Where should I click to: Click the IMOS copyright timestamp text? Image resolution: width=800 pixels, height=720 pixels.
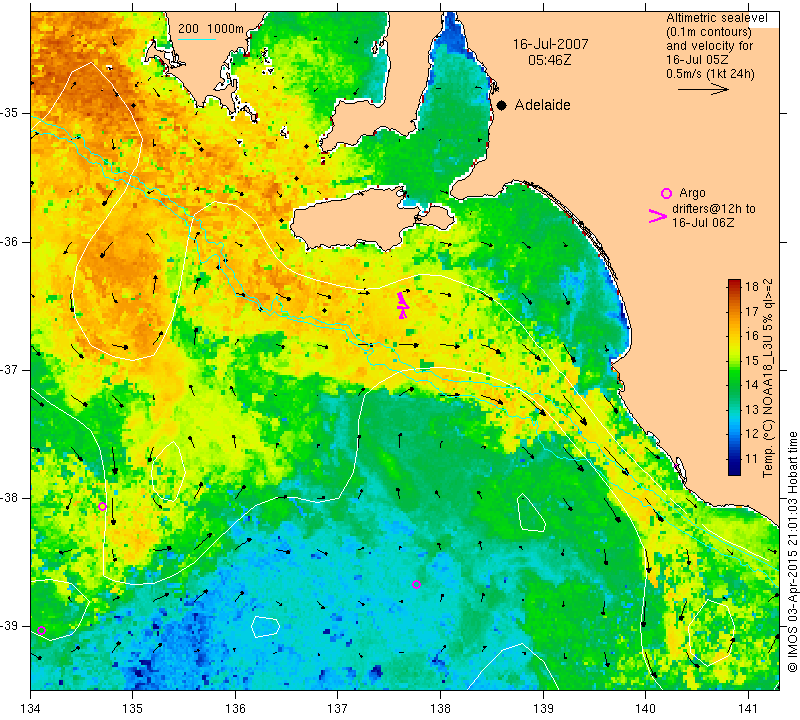792,552
